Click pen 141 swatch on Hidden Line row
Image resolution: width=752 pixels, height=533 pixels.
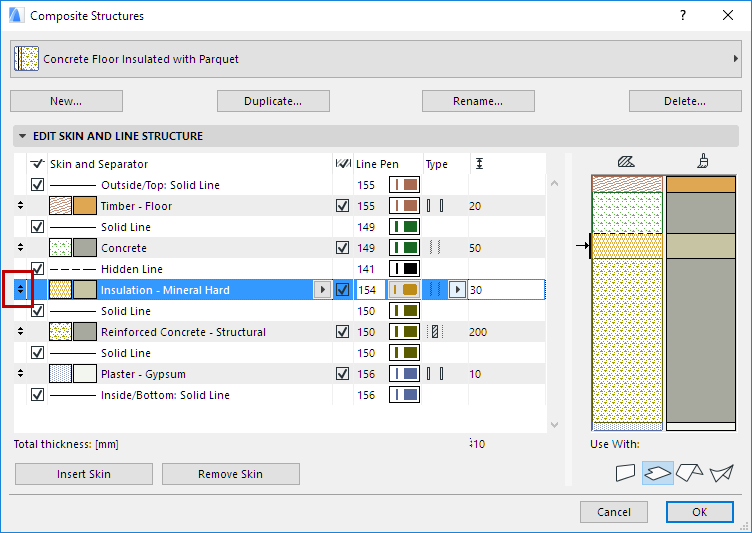(404, 269)
